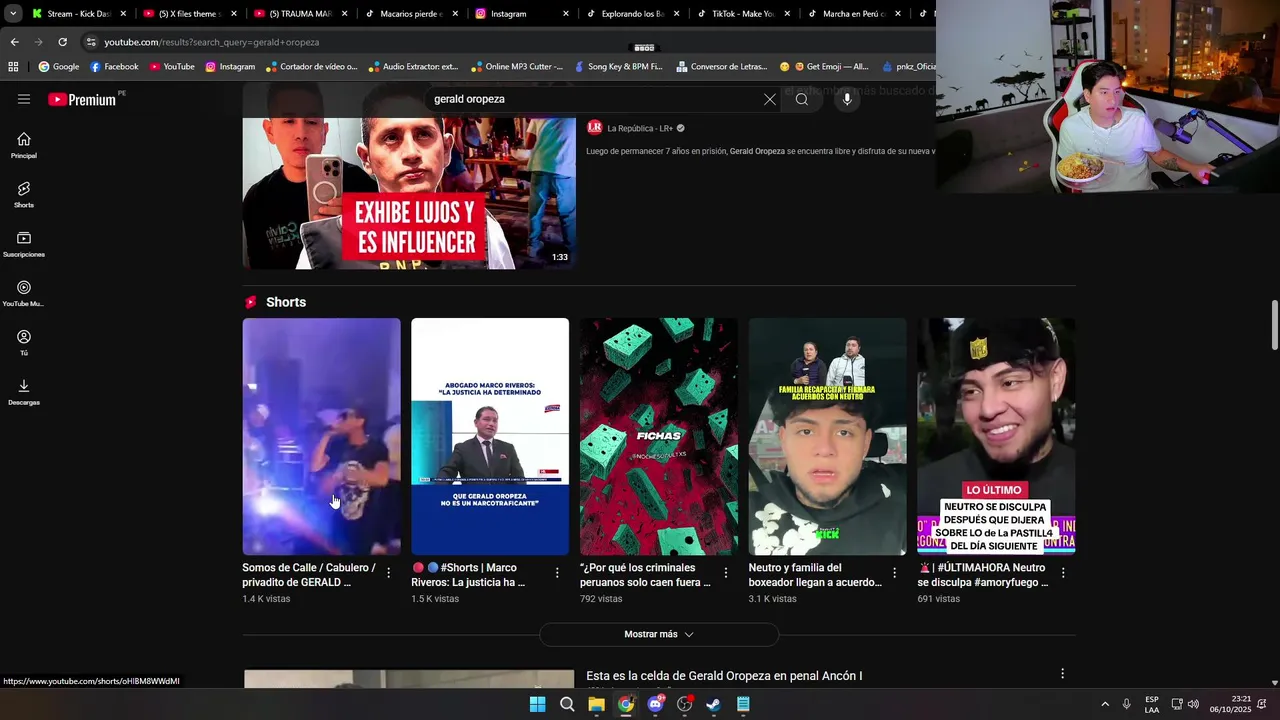Click the browser address bar URL
This screenshot has width=1280, height=720.
point(212,42)
